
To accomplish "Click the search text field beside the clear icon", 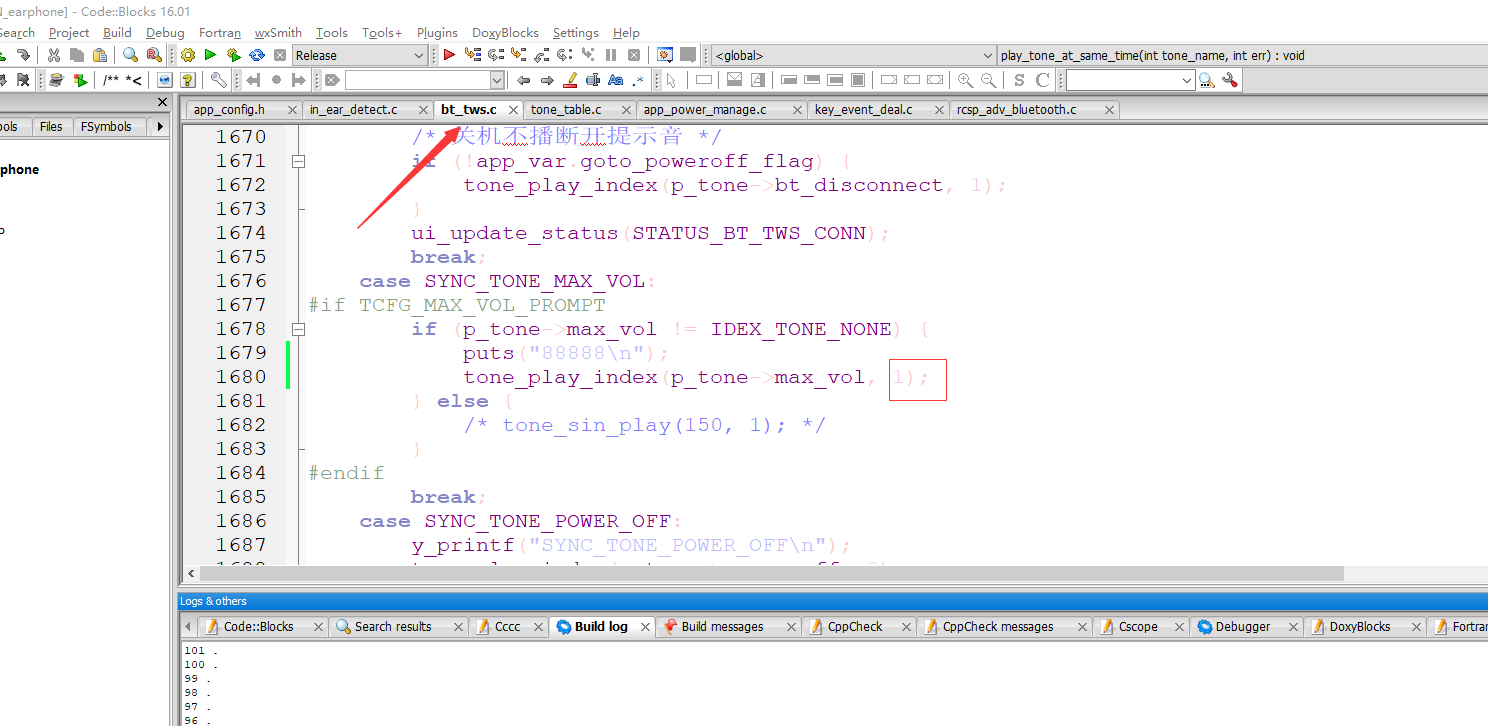I will pos(425,80).
